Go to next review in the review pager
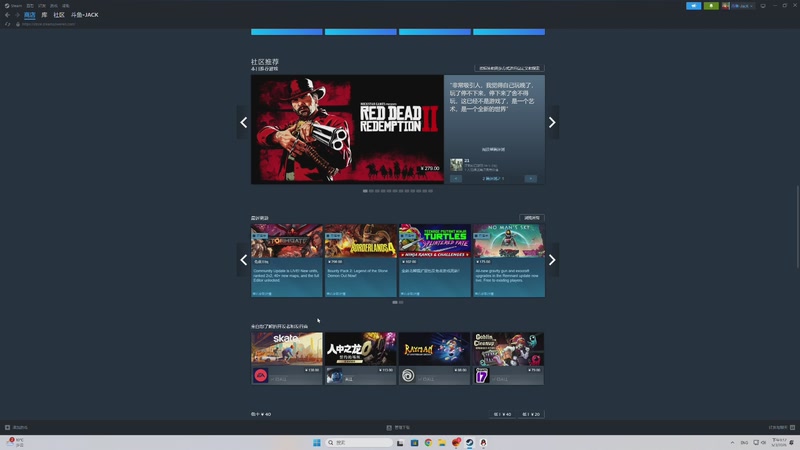The height and width of the screenshot is (450, 800). click(531, 179)
